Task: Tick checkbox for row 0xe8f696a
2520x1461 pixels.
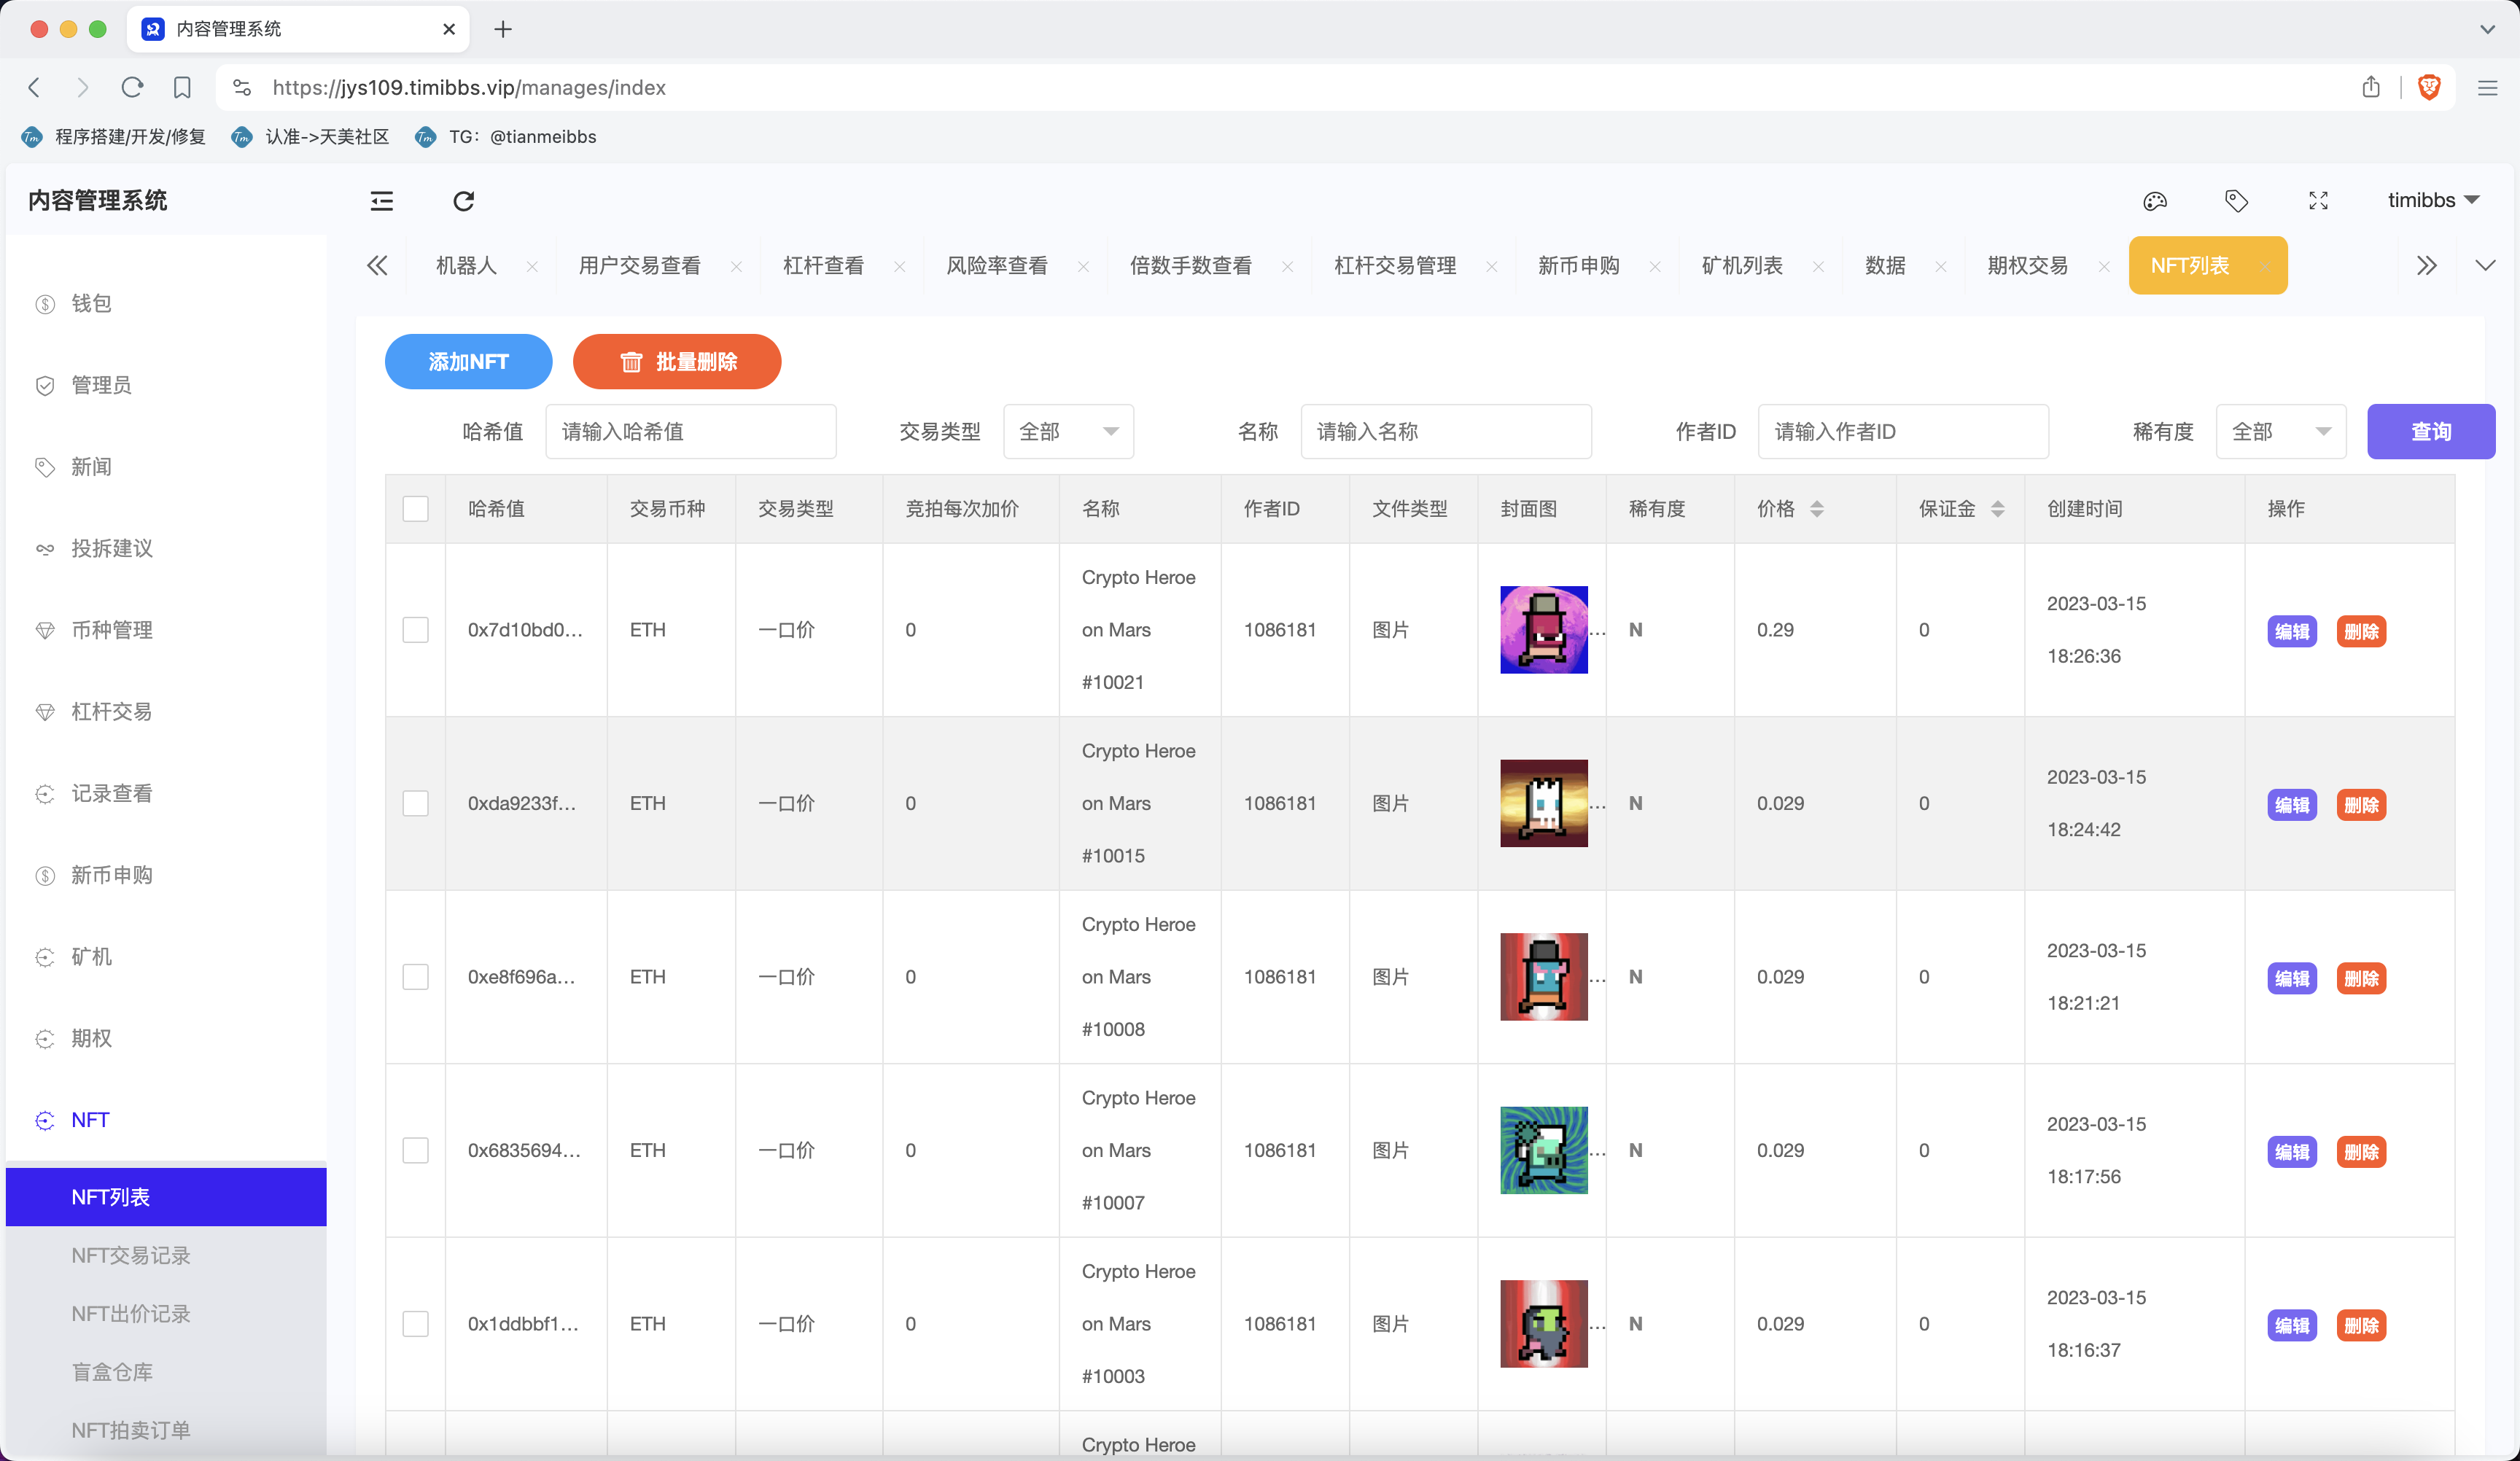Action: pos(415,977)
